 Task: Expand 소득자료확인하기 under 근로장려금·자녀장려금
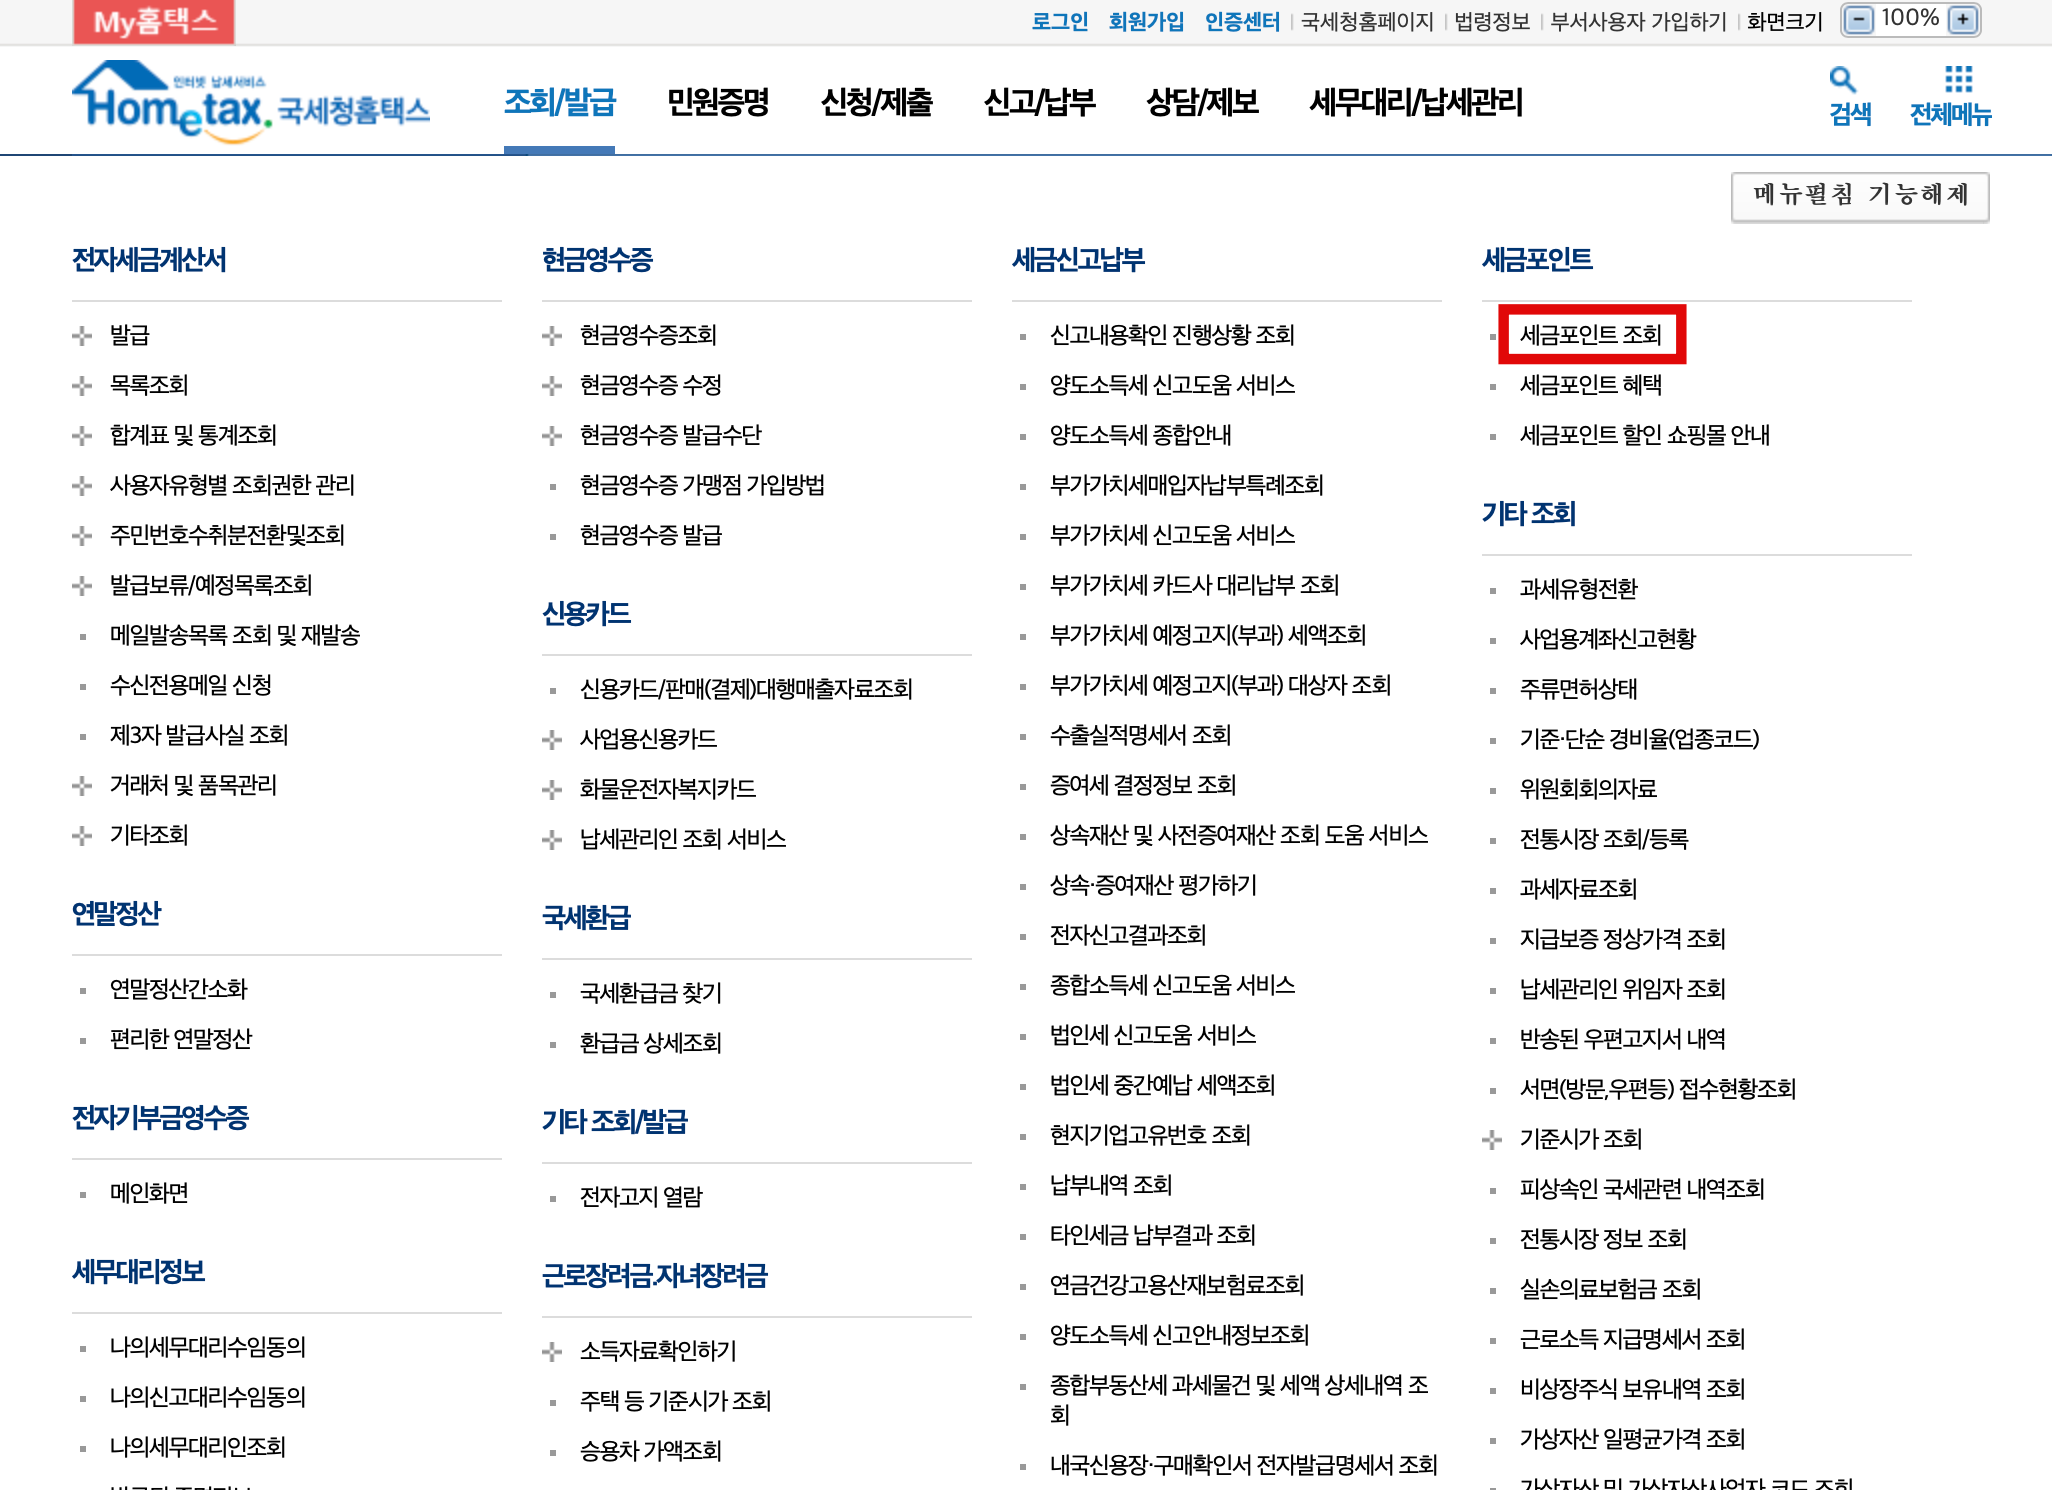pos(657,1351)
